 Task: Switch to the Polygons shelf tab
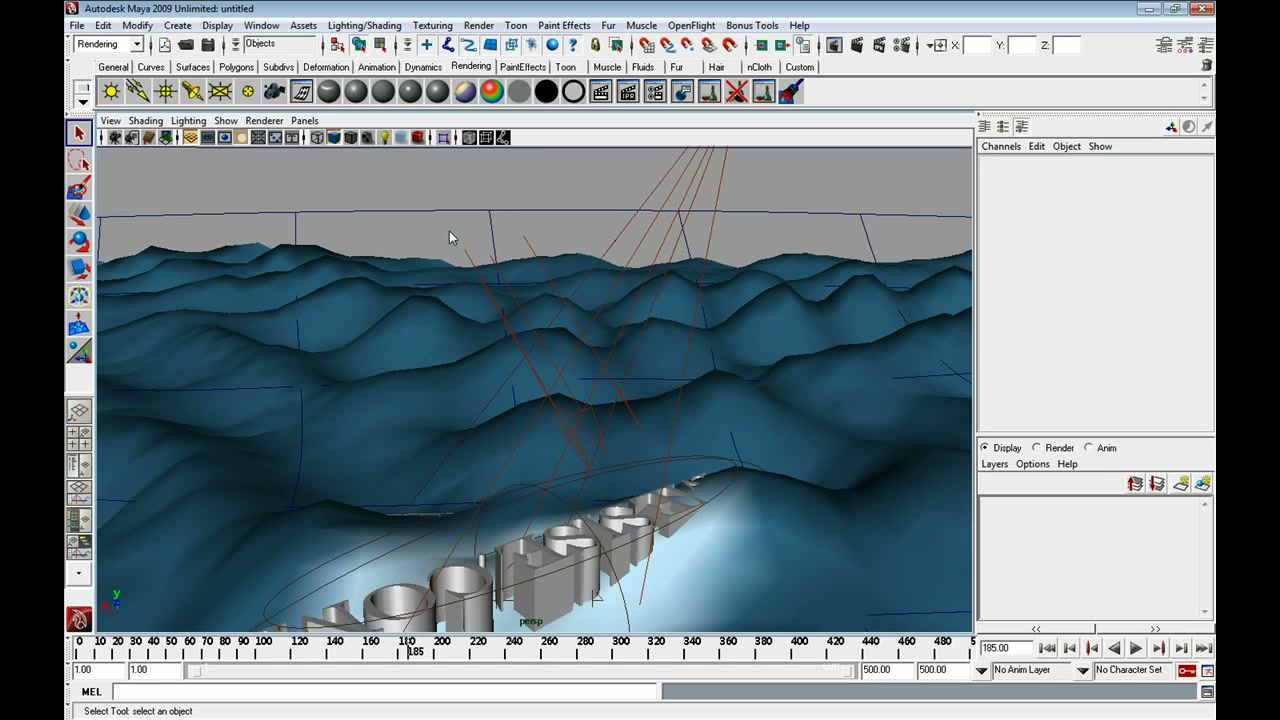click(x=236, y=67)
